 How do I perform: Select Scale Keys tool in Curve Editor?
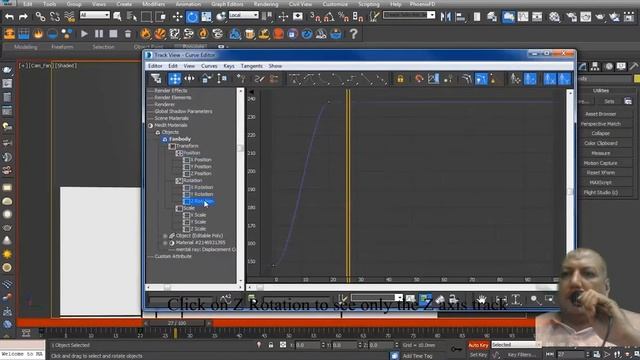click(x=206, y=78)
